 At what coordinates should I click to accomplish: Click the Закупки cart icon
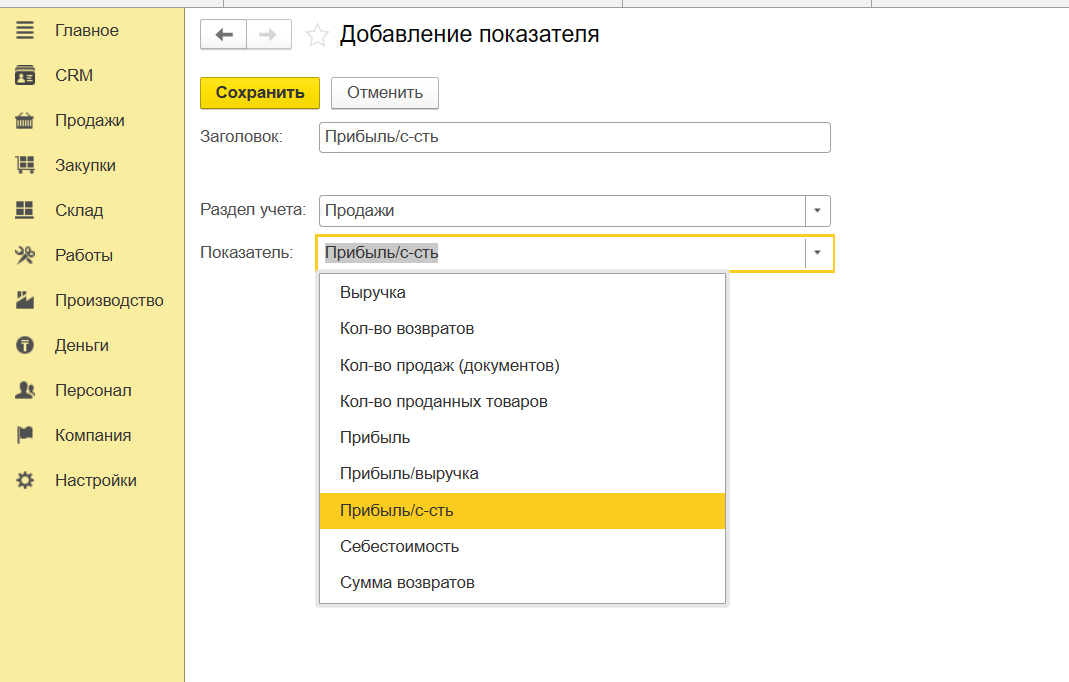[25, 166]
